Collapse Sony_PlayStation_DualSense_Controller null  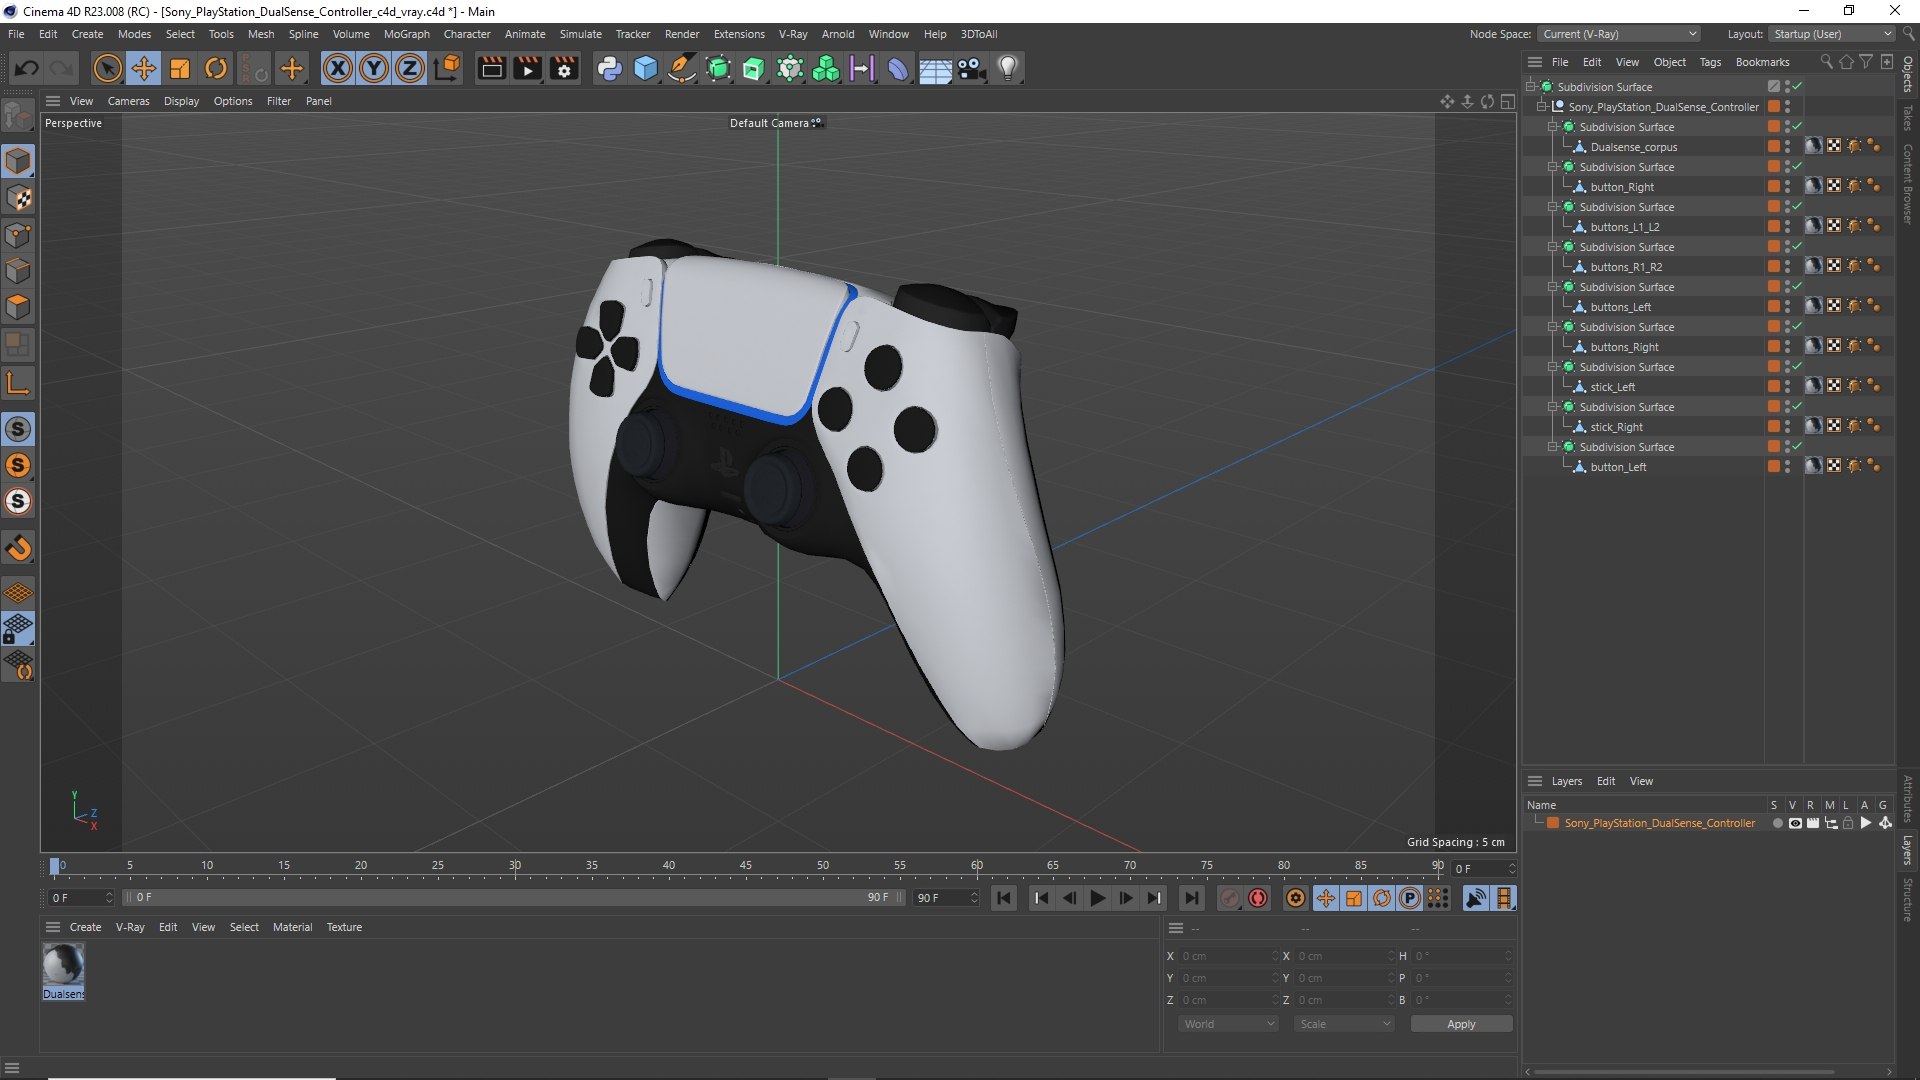pyautogui.click(x=1542, y=107)
